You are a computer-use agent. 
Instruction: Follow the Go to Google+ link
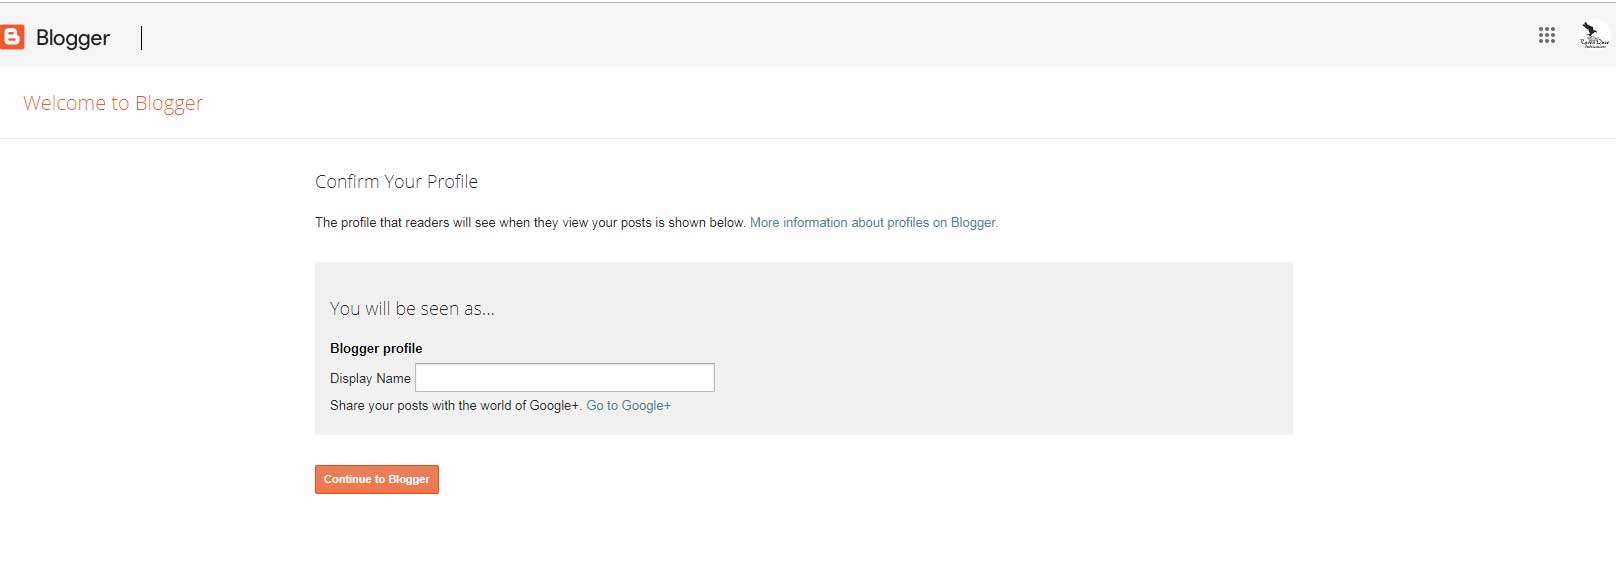click(628, 405)
